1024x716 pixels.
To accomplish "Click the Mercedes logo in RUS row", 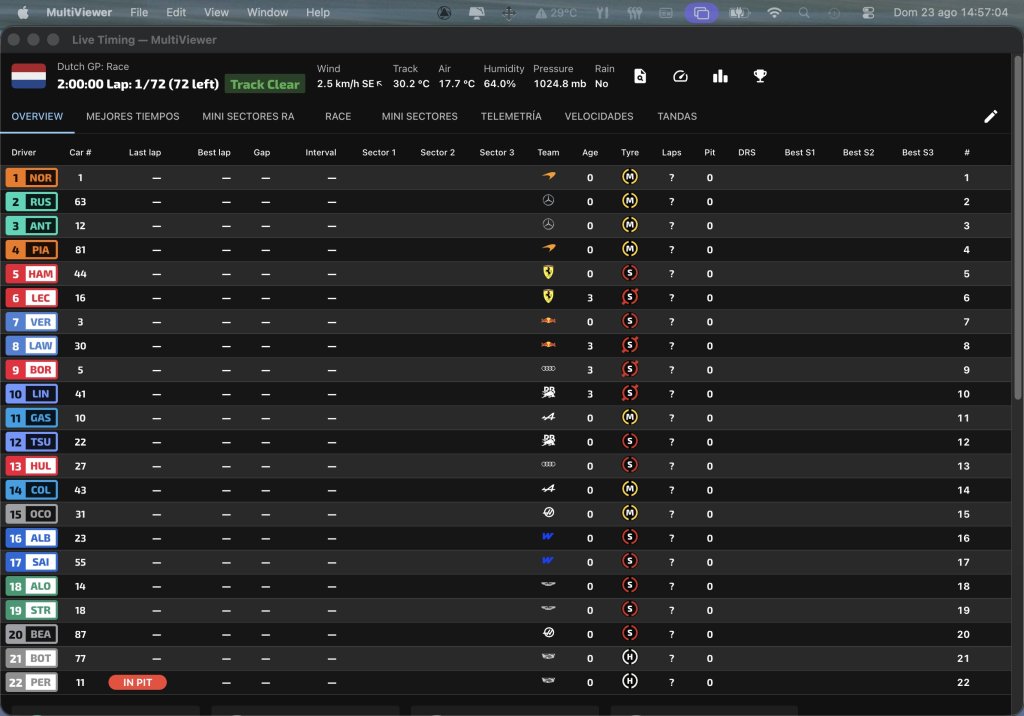I will [x=549, y=201].
